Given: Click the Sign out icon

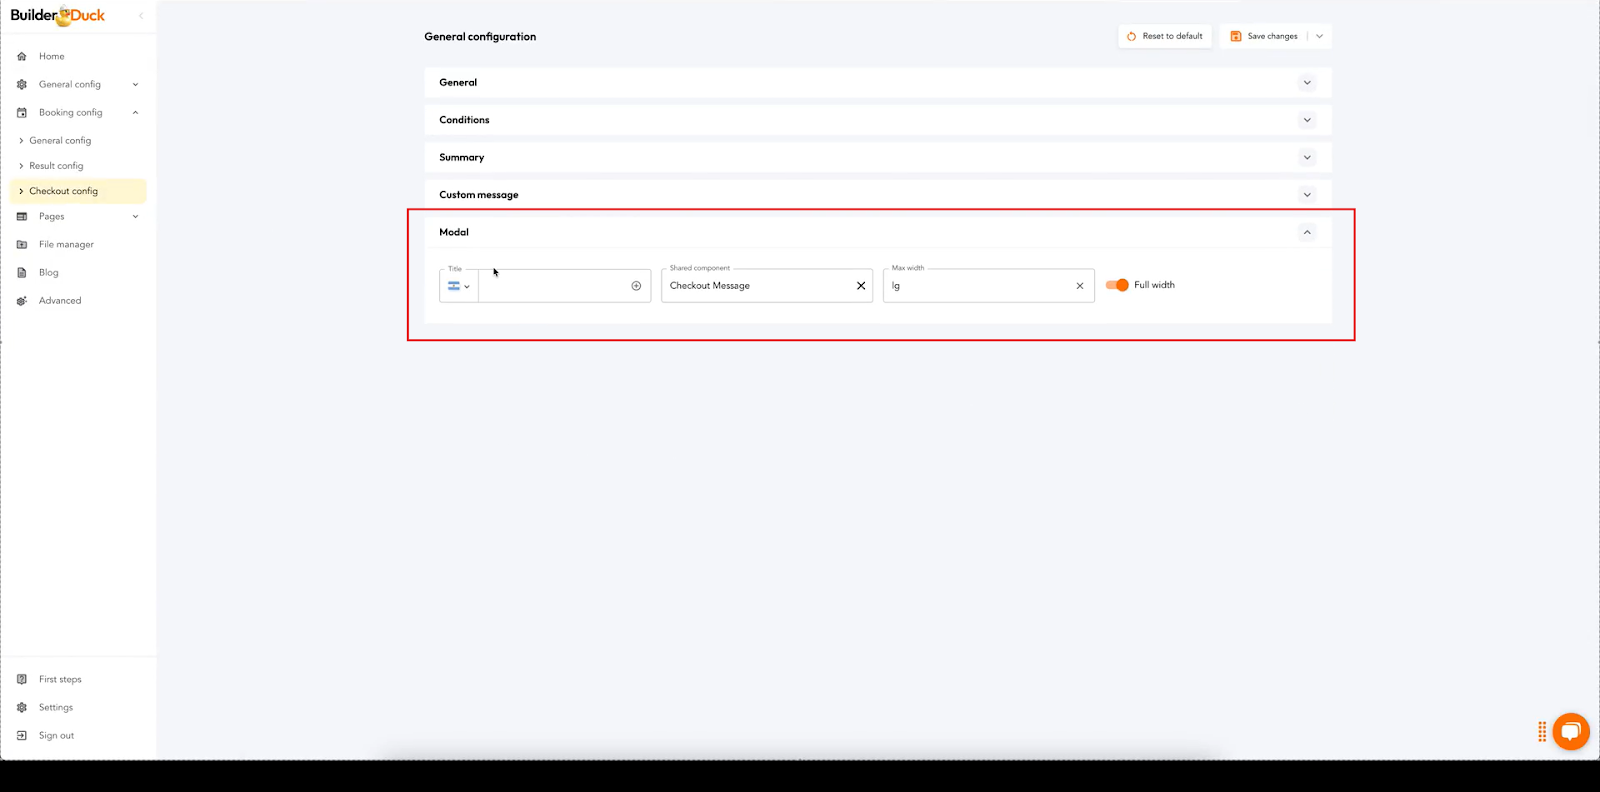Looking at the screenshot, I should (x=22, y=736).
